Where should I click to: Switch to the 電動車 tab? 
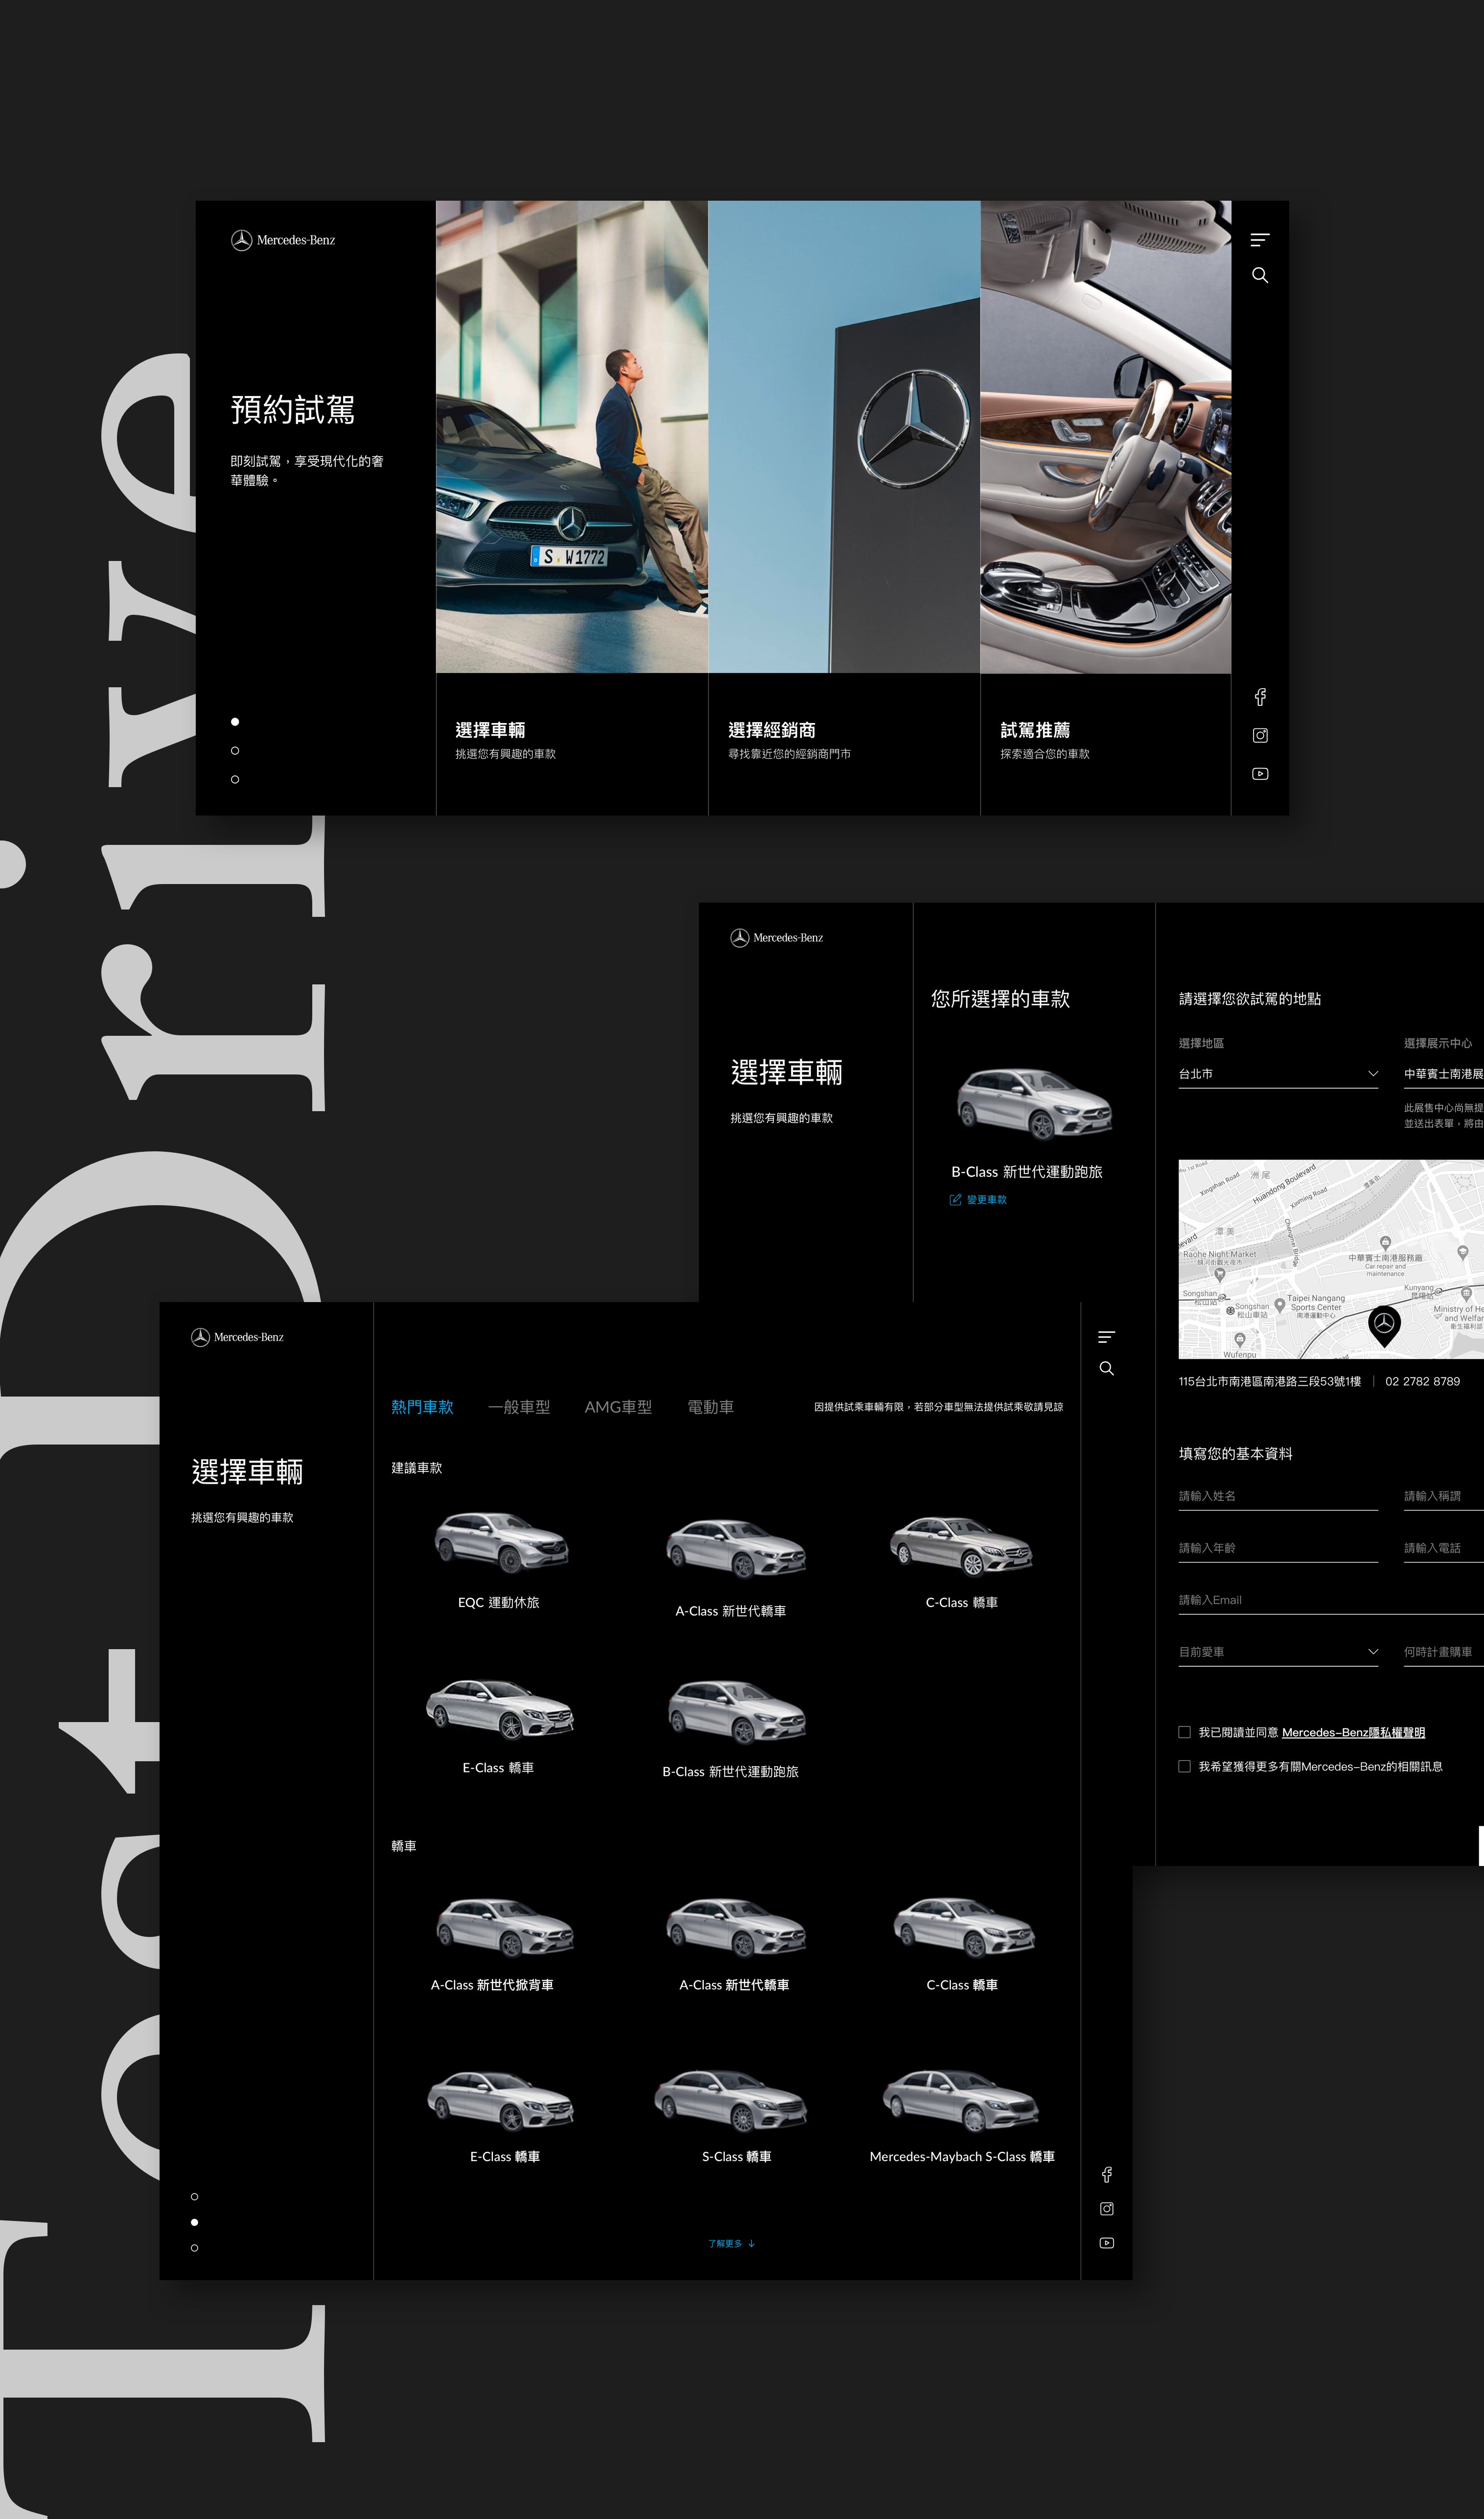[x=710, y=1407]
